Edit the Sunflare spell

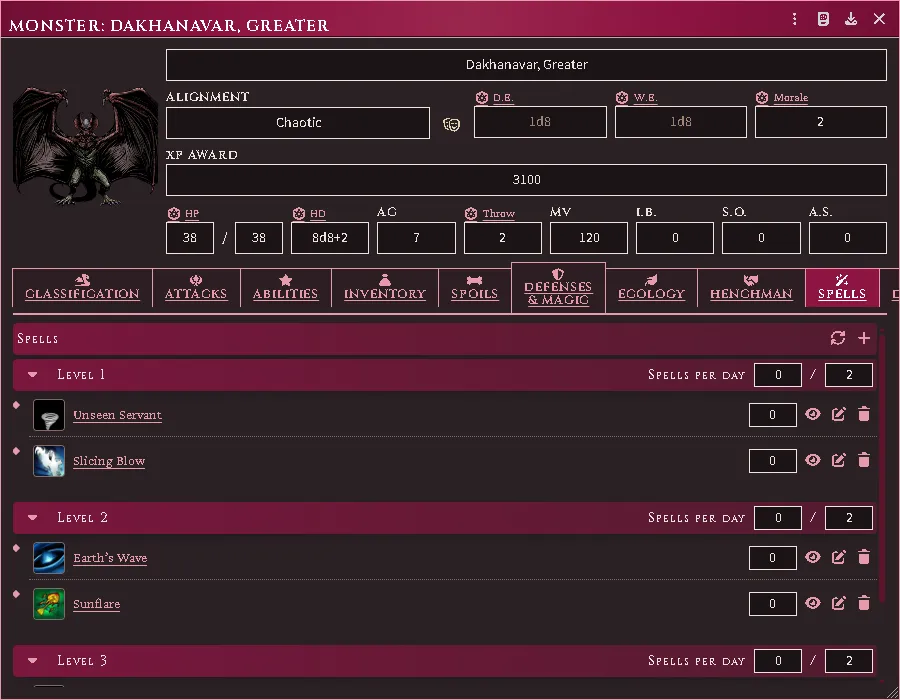[839, 603]
